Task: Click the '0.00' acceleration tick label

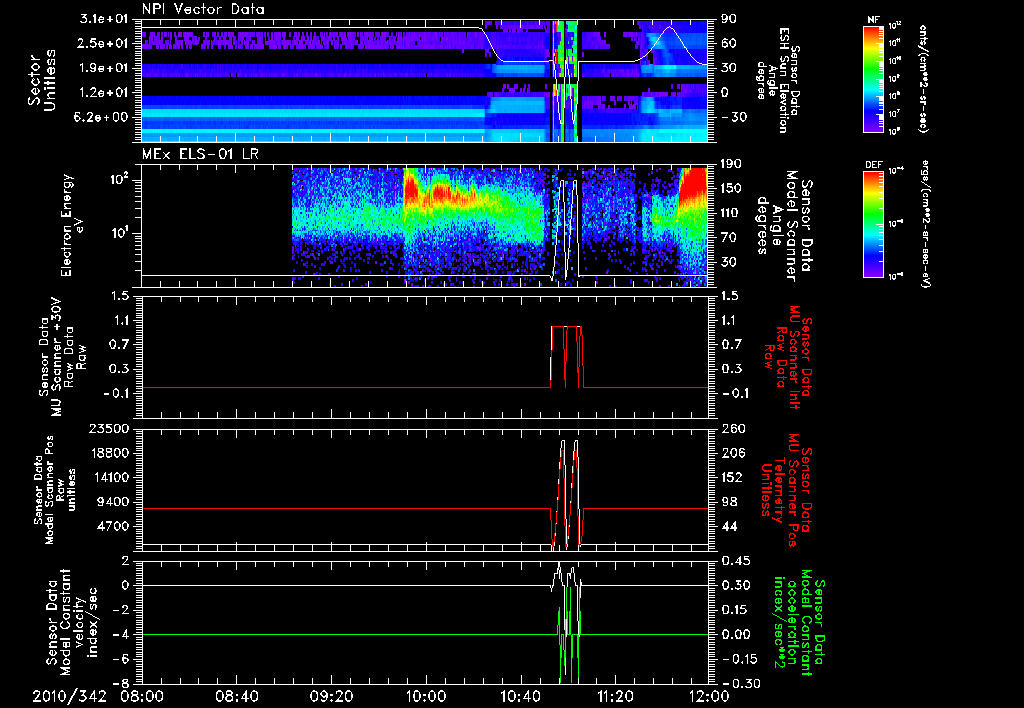Action: 735,635
